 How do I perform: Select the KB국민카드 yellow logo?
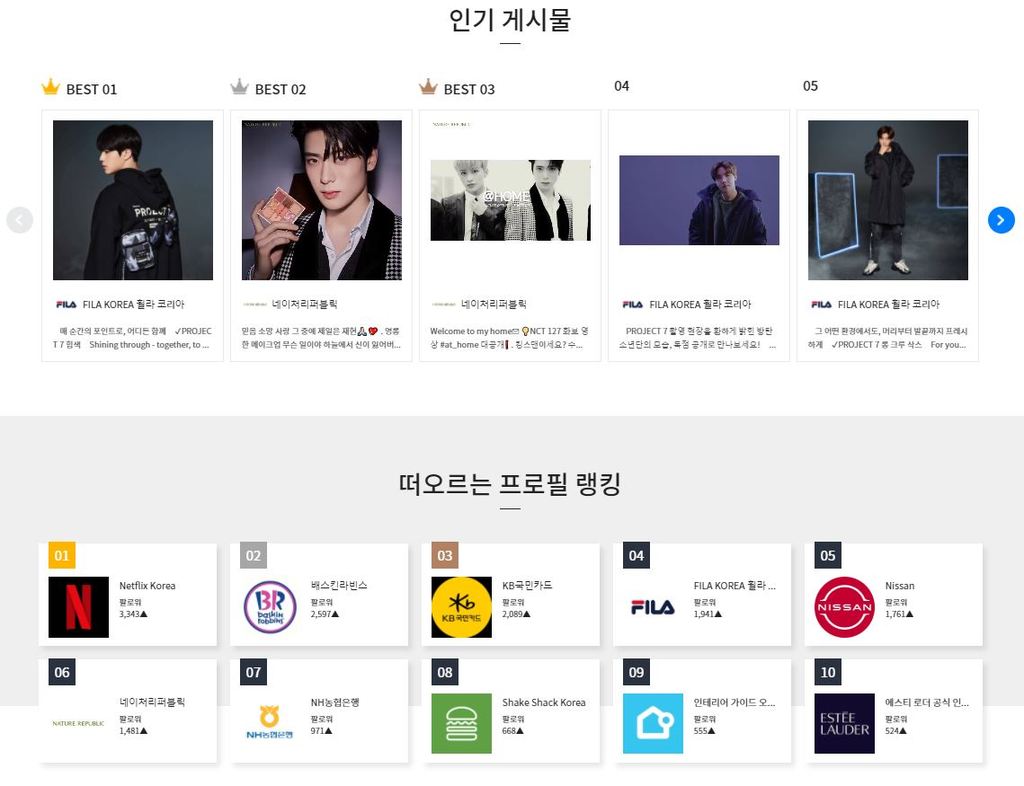click(462, 607)
